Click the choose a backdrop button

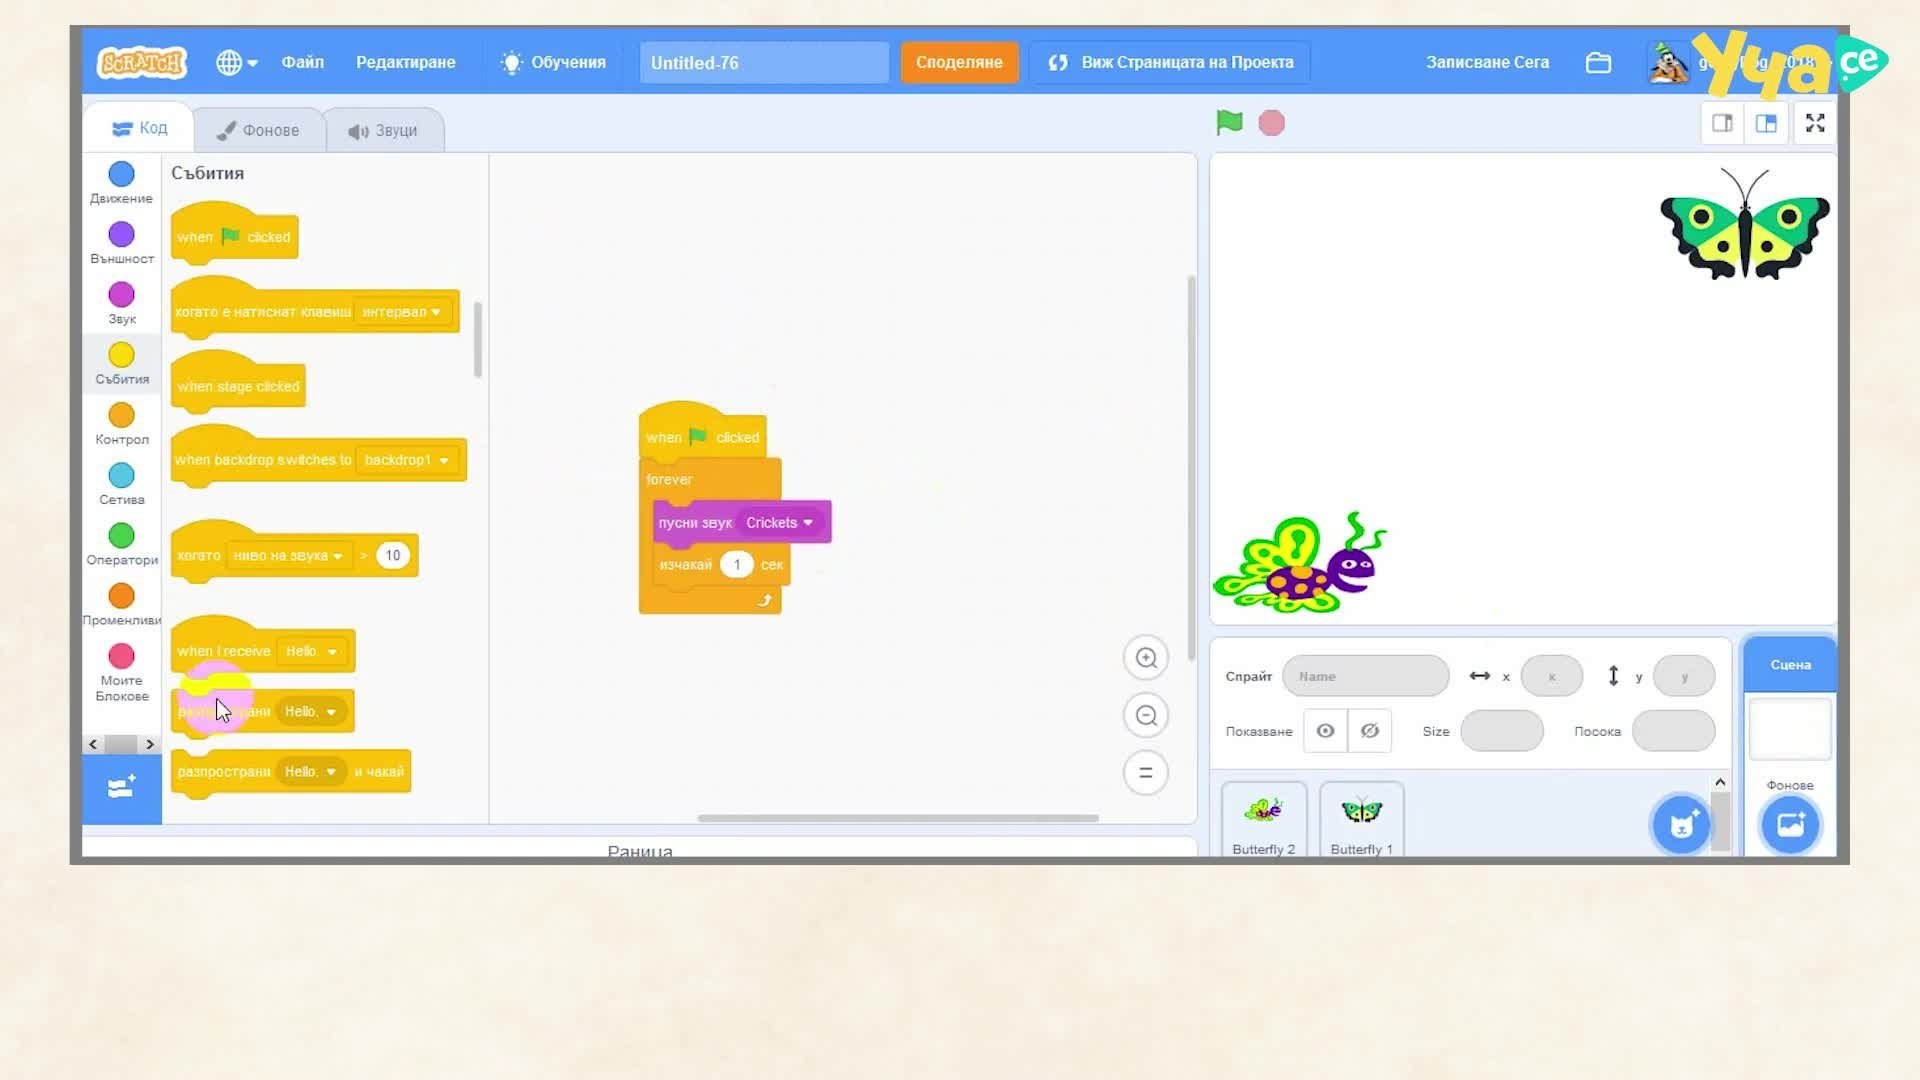pyautogui.click(x=1790, y=825)
